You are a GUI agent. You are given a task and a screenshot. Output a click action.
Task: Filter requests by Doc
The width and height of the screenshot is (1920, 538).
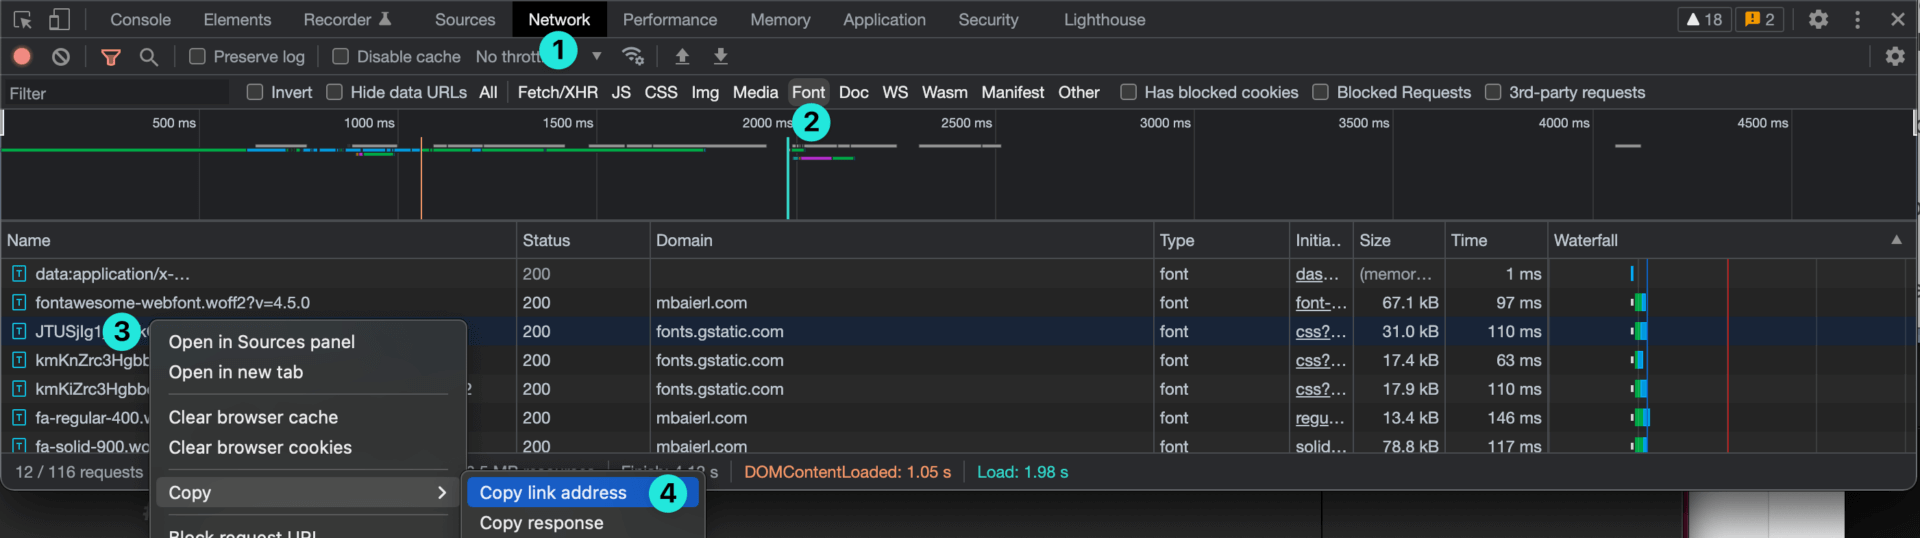[853, 92]
